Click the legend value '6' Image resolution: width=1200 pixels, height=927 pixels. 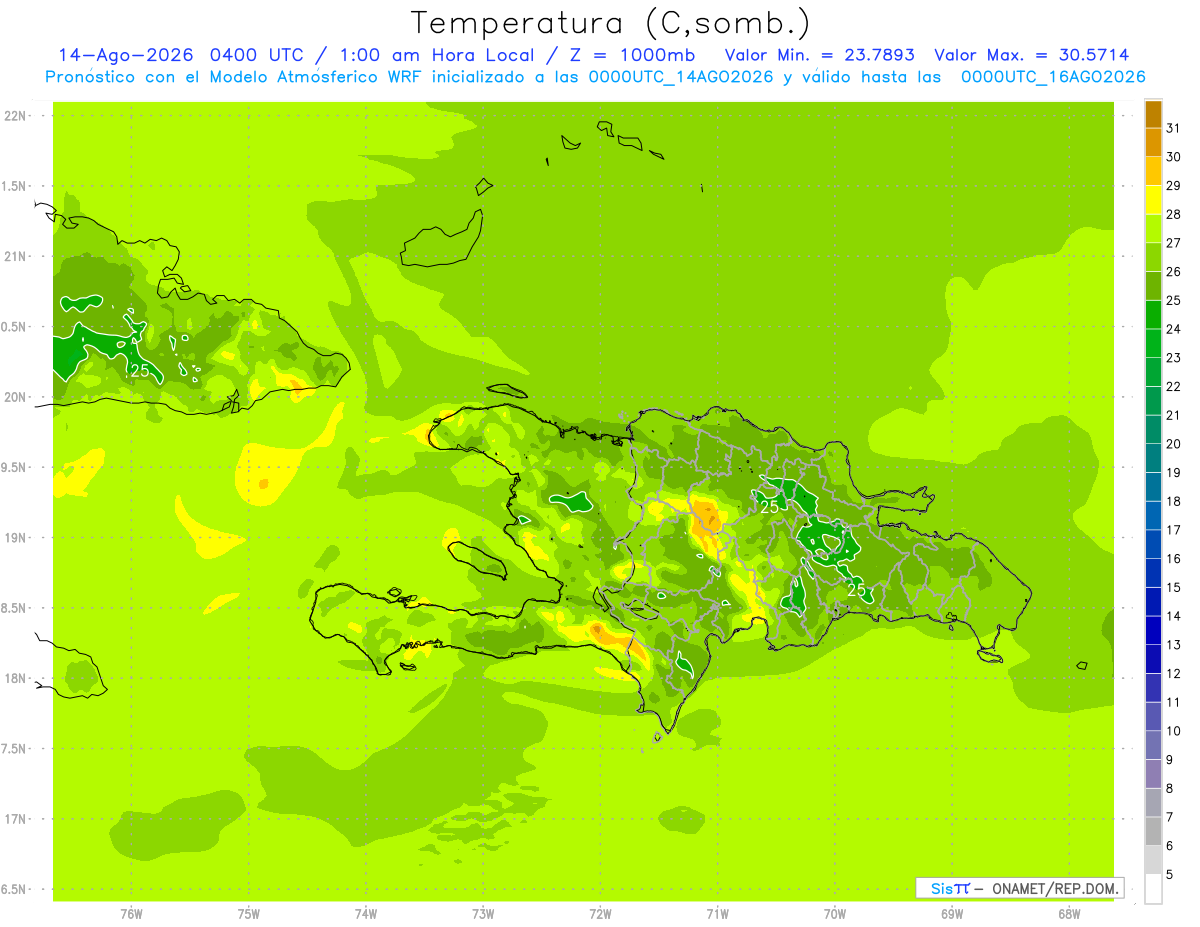[1170, 846]
